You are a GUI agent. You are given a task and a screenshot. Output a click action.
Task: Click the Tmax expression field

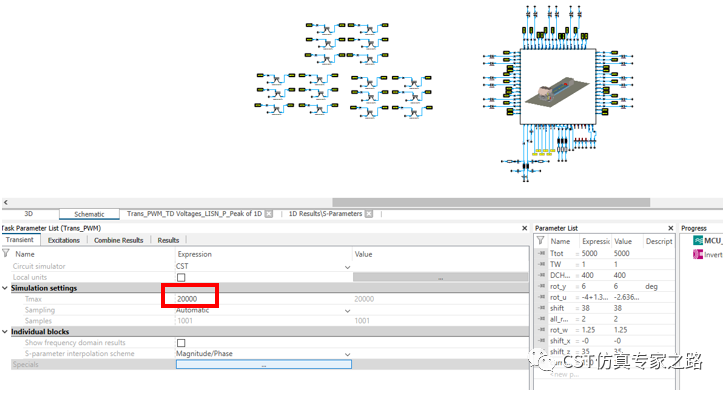click(x=190, y=299)
